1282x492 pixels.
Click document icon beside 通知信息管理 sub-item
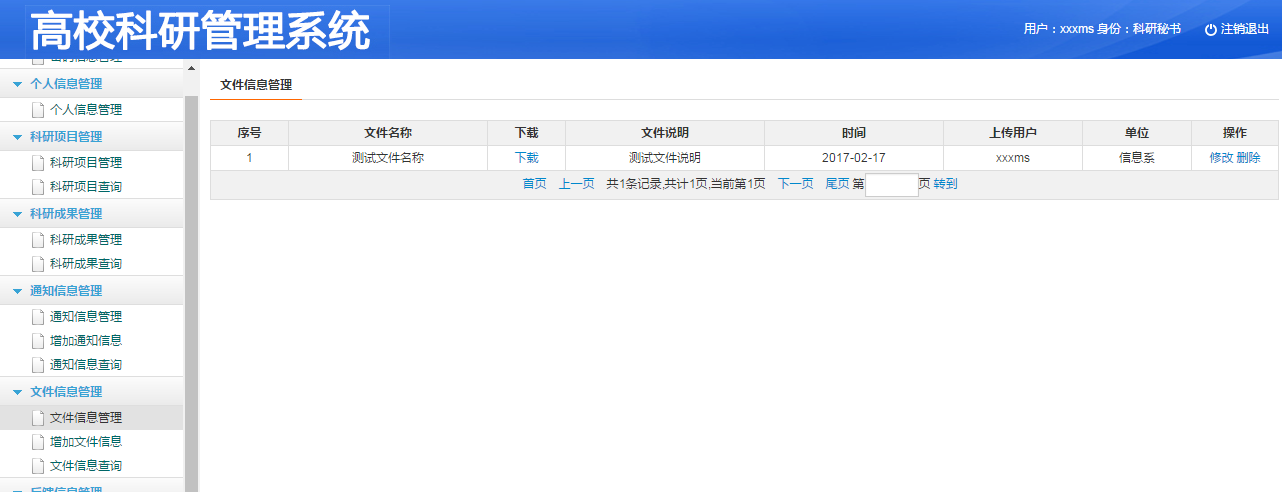(x=38, y=317)
